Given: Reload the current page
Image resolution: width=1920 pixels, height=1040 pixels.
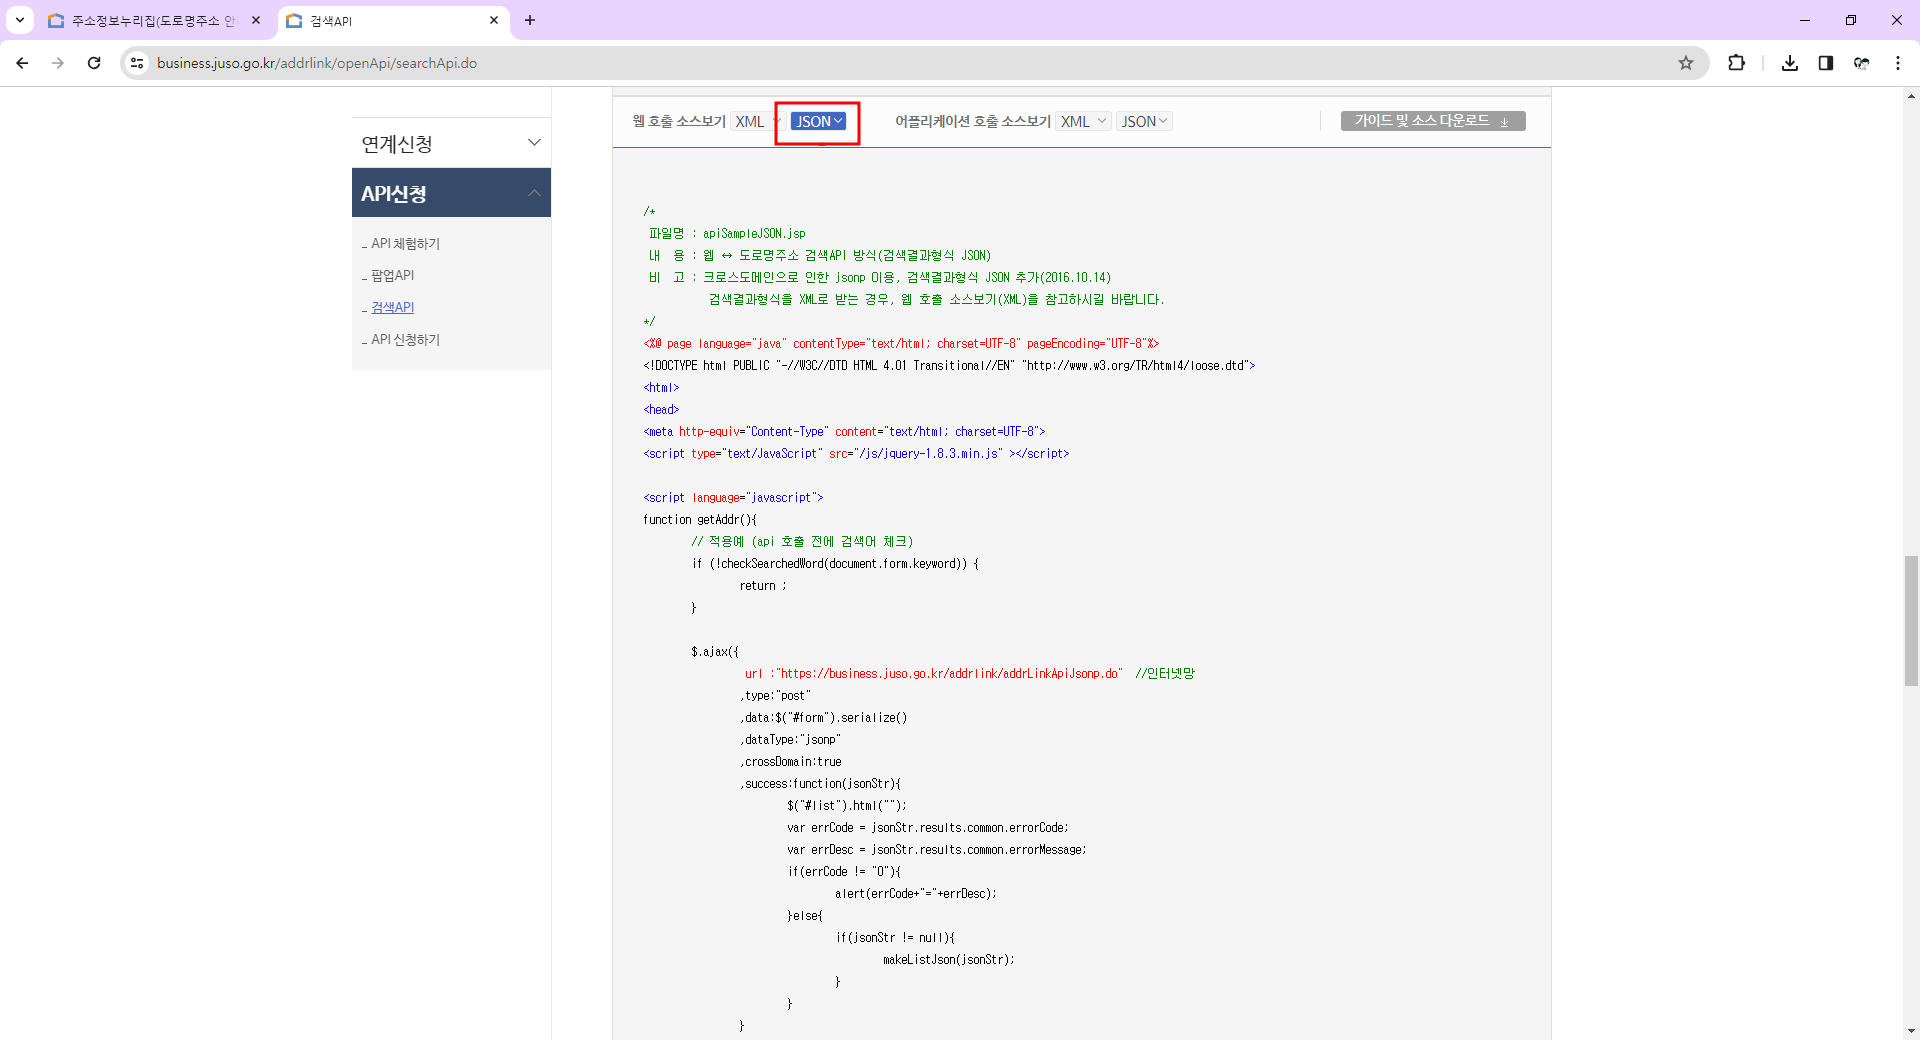Looking at the screenshot, I should point(94,63).
